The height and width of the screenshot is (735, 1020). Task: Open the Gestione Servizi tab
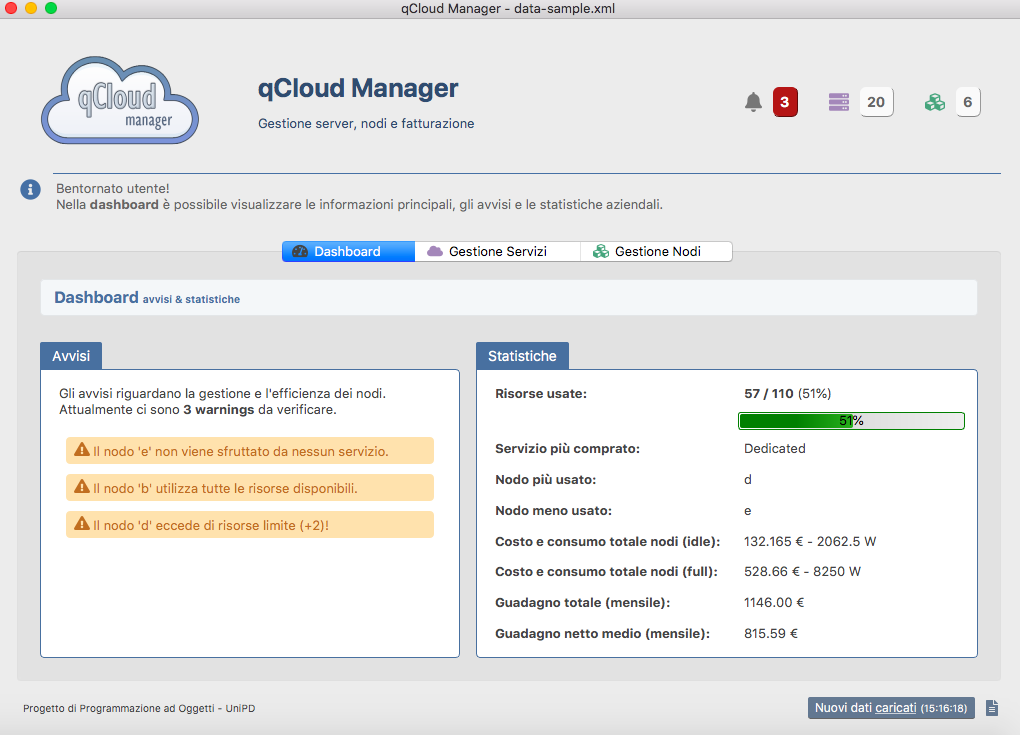[497, 252]
